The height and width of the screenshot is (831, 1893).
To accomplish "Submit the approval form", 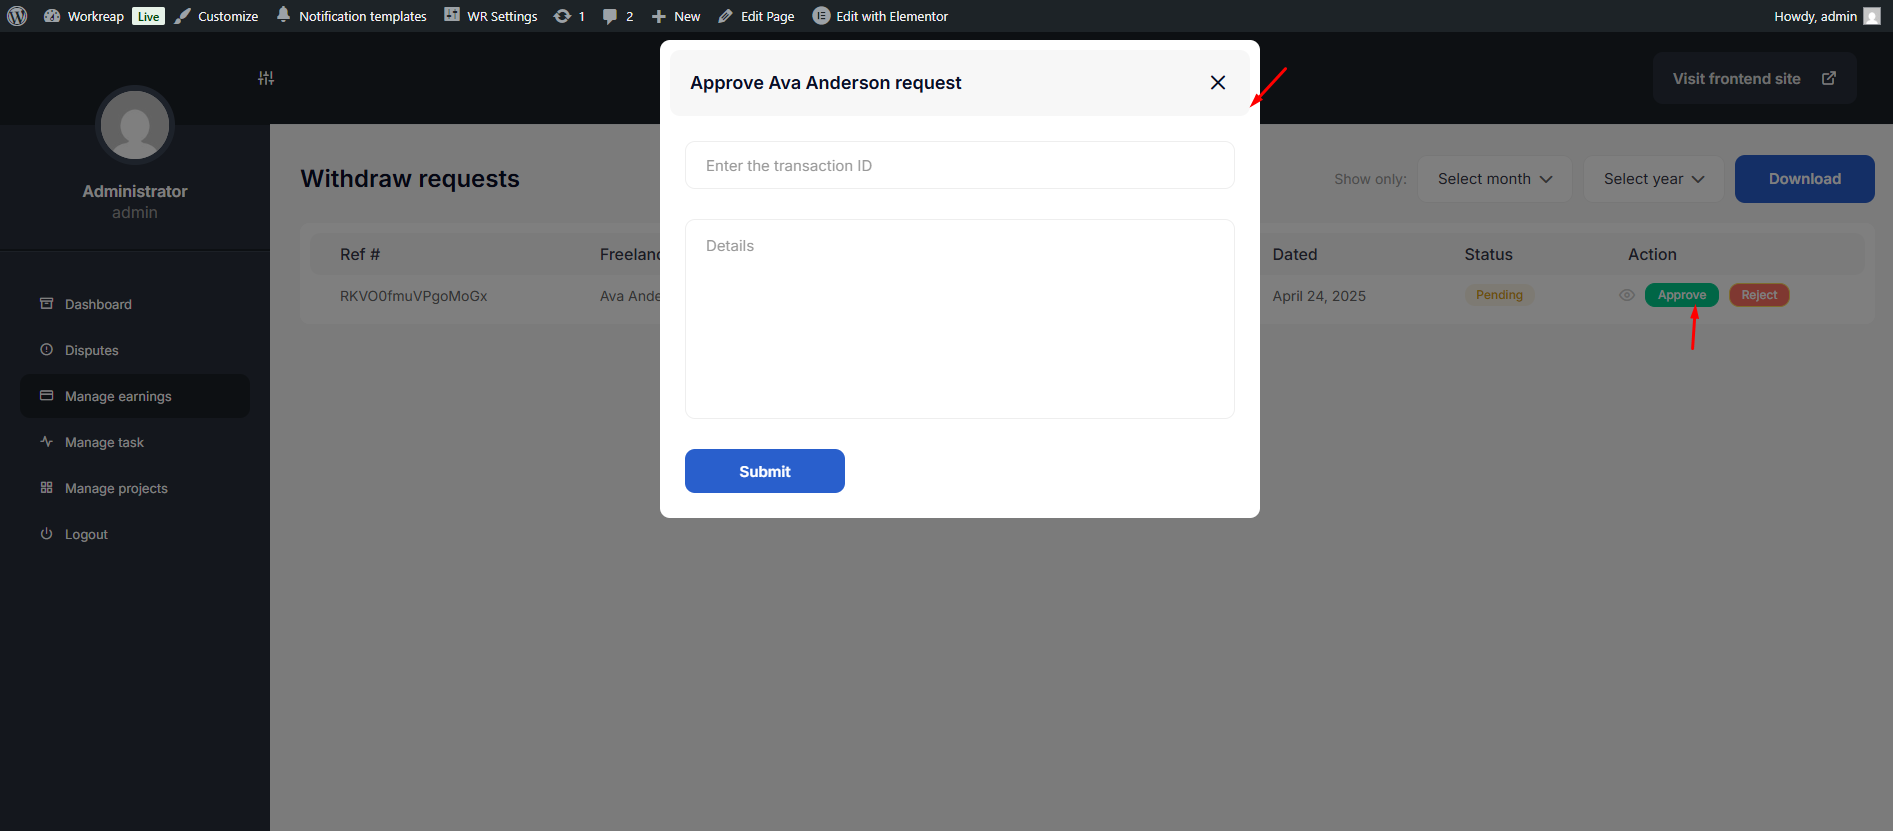I will click(x=764, y=471).
